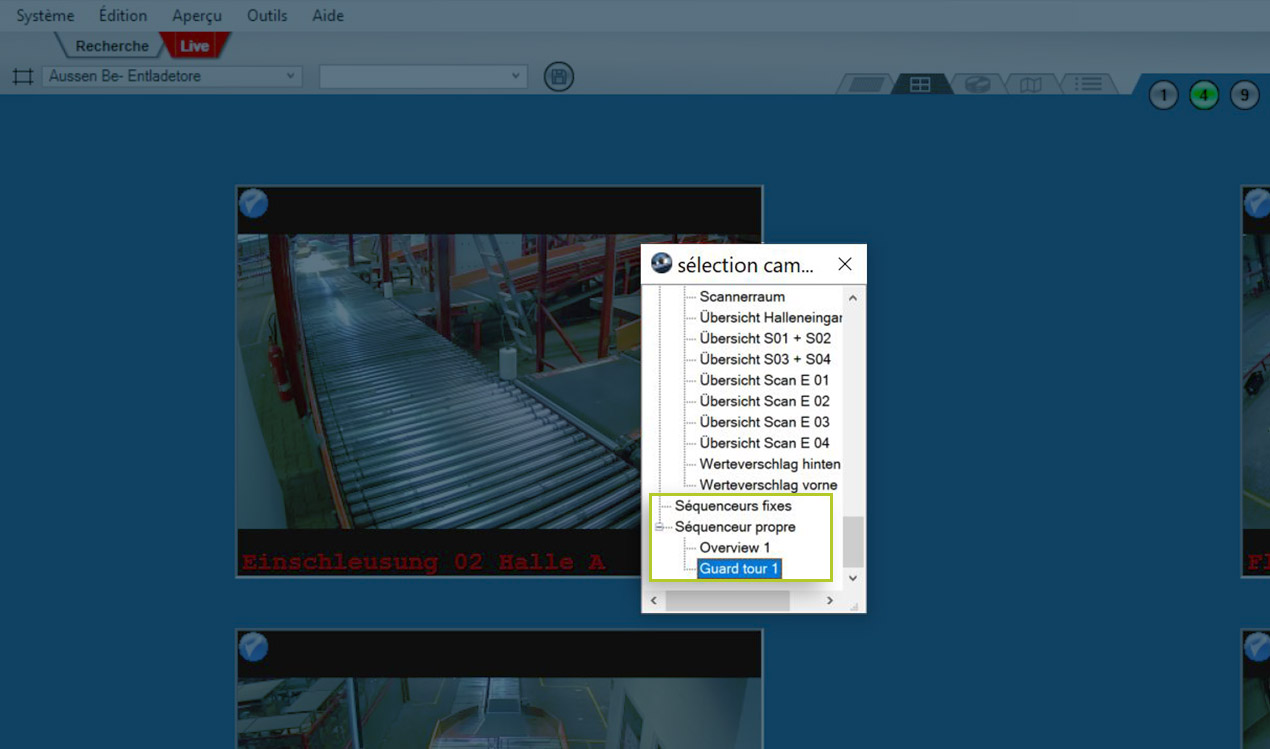Close the sélection cam dialog
The height and width of the screenshot is (749, 1270).
845,264
